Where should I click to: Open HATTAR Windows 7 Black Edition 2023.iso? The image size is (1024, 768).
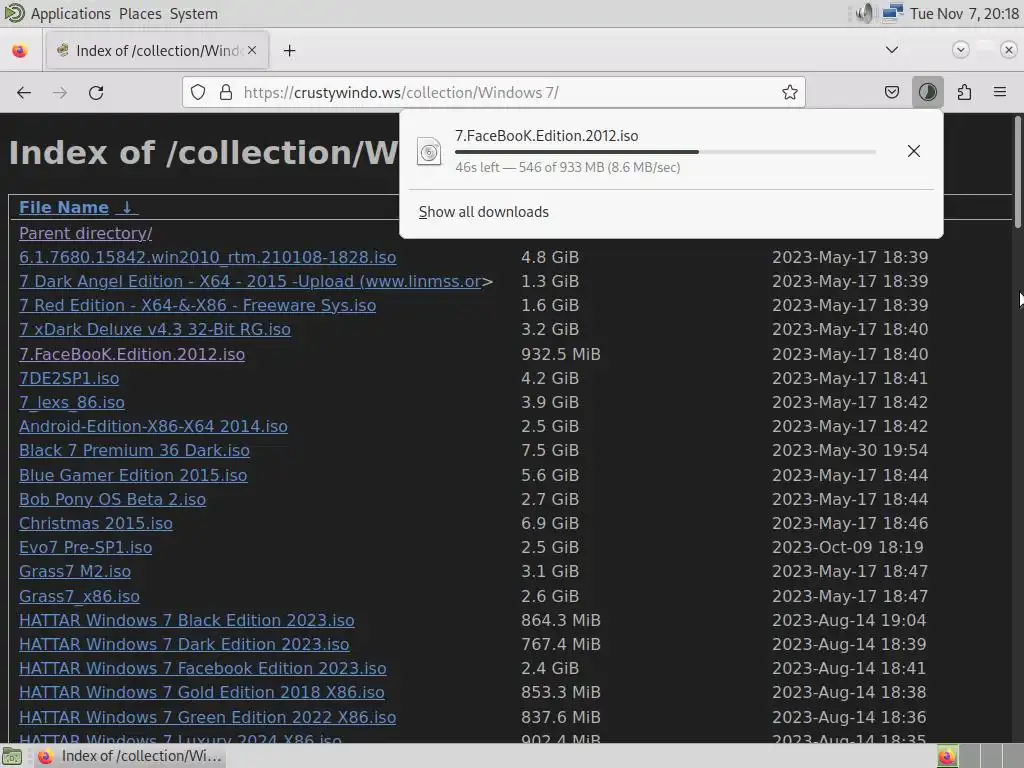(x=187, y=620)
